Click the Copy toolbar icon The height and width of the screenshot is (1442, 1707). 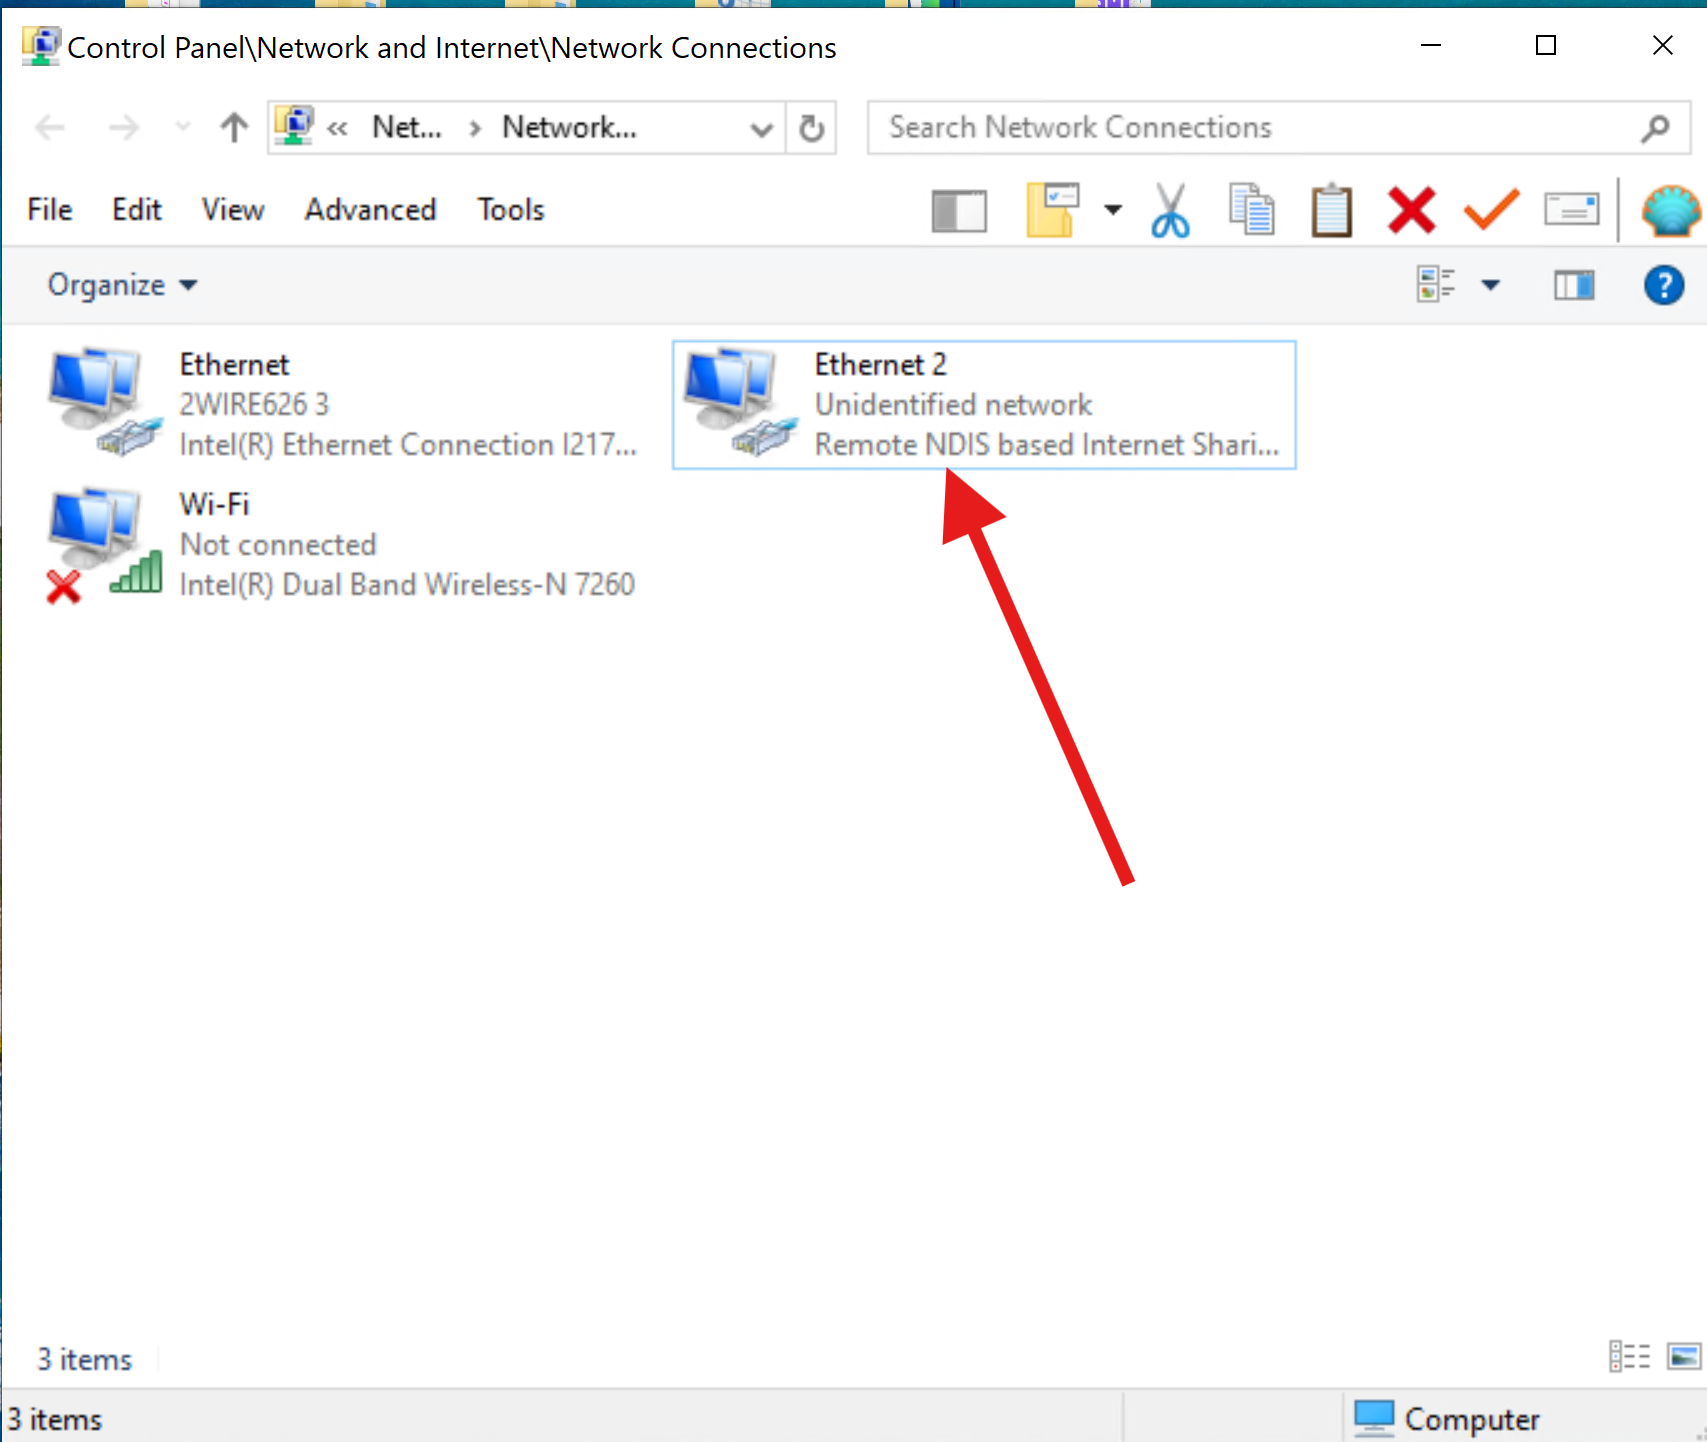pos(1251,211)
